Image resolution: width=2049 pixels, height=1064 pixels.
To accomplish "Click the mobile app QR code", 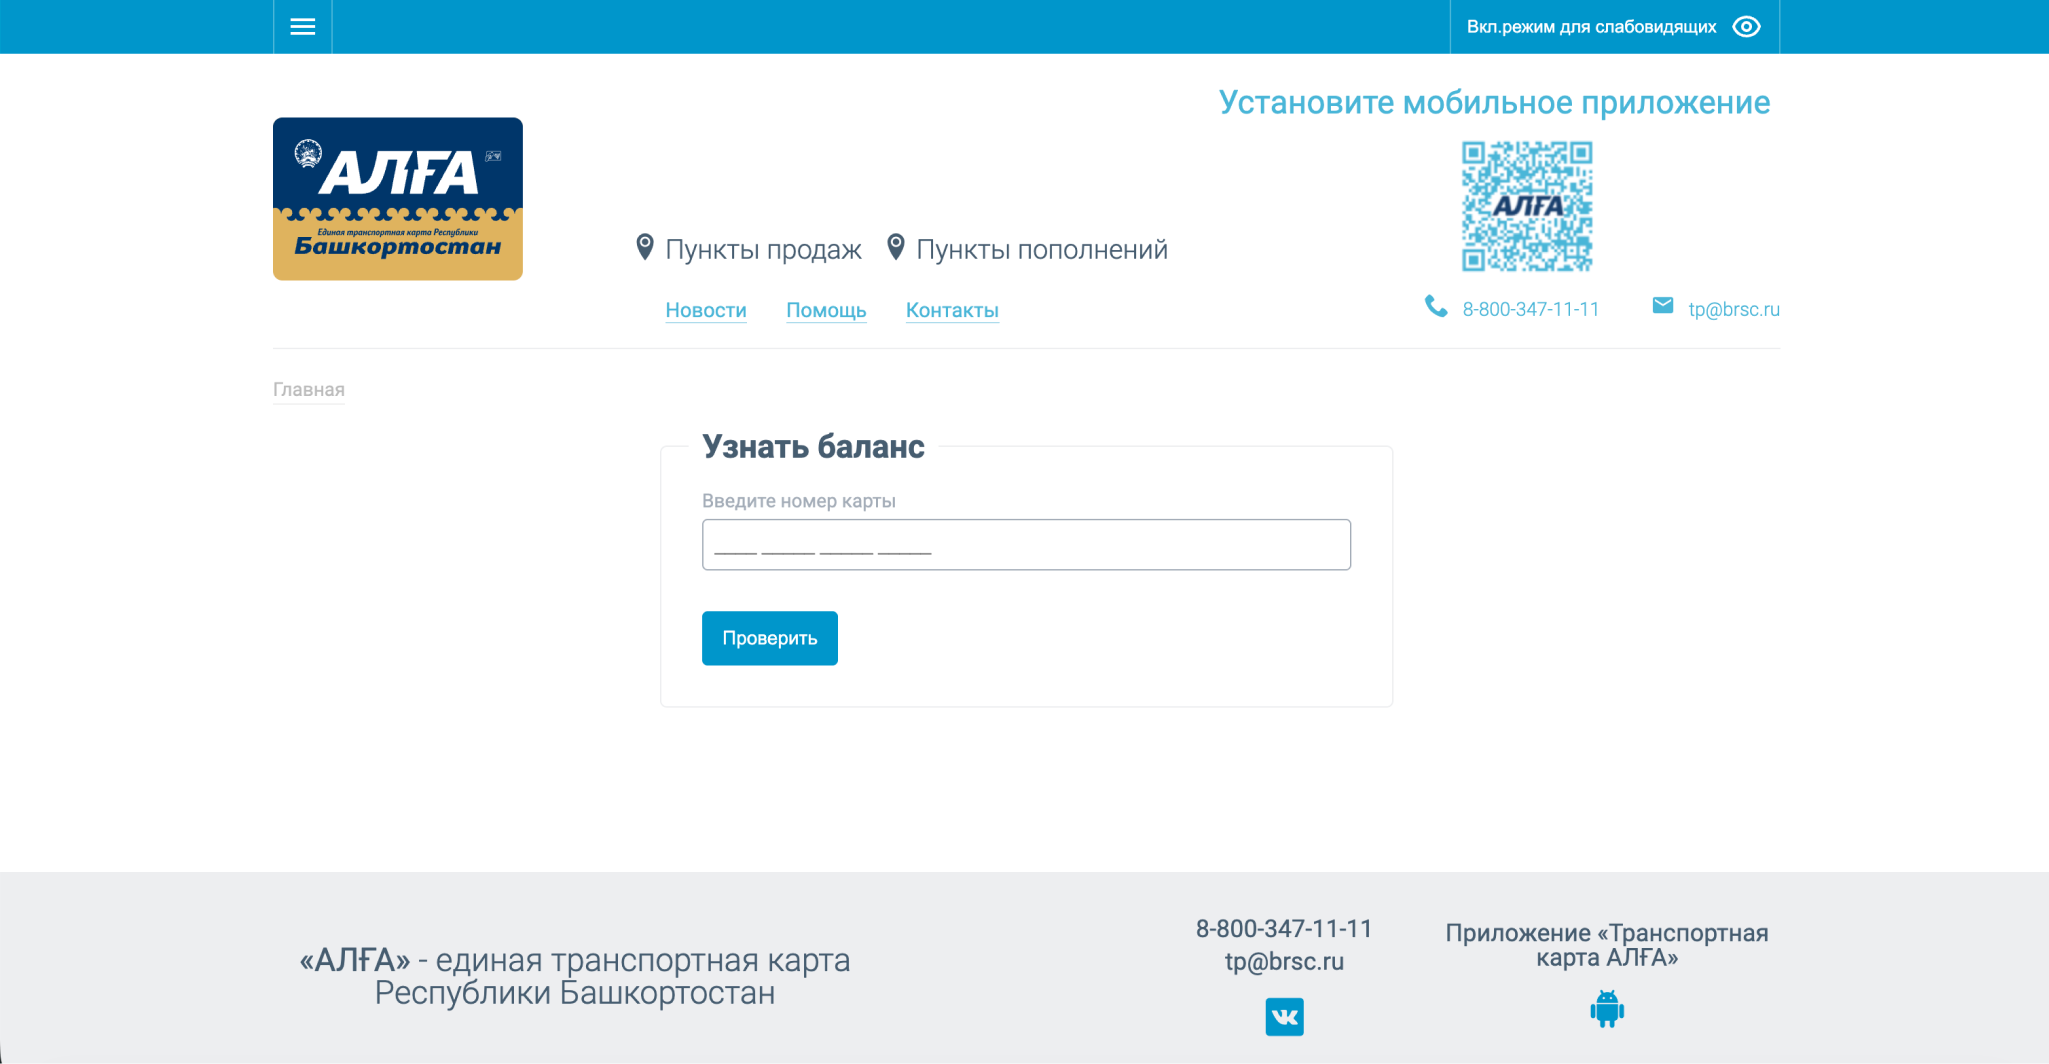I will (x=1527, y=206).
